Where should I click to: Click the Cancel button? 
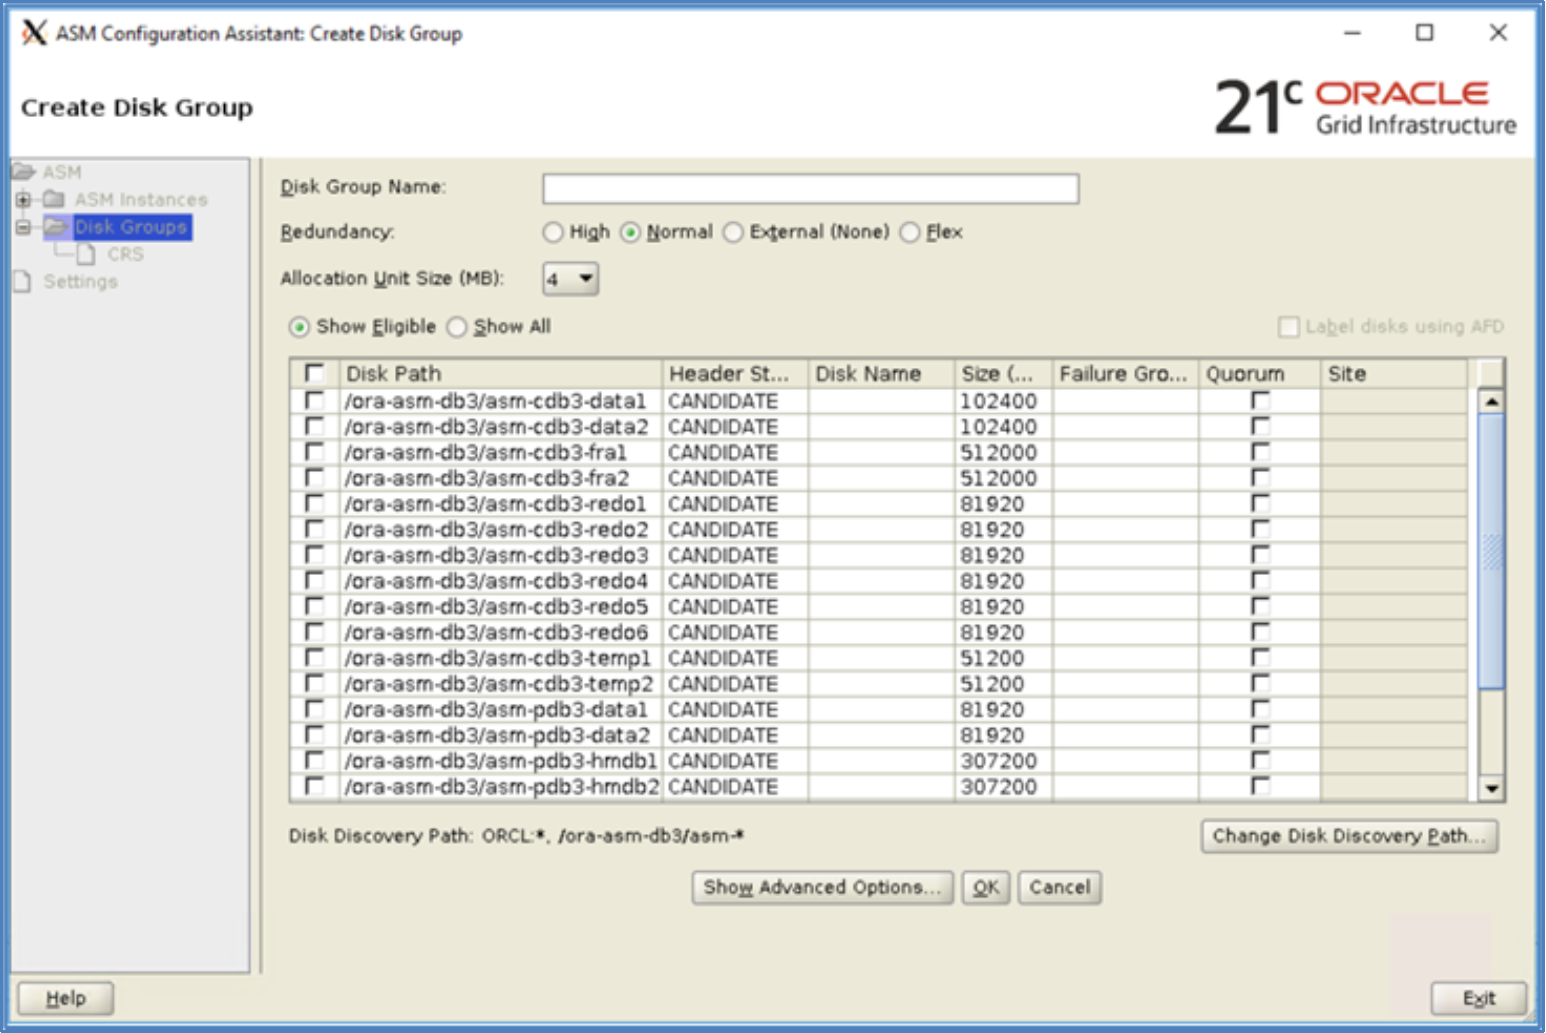(1060, 887)
